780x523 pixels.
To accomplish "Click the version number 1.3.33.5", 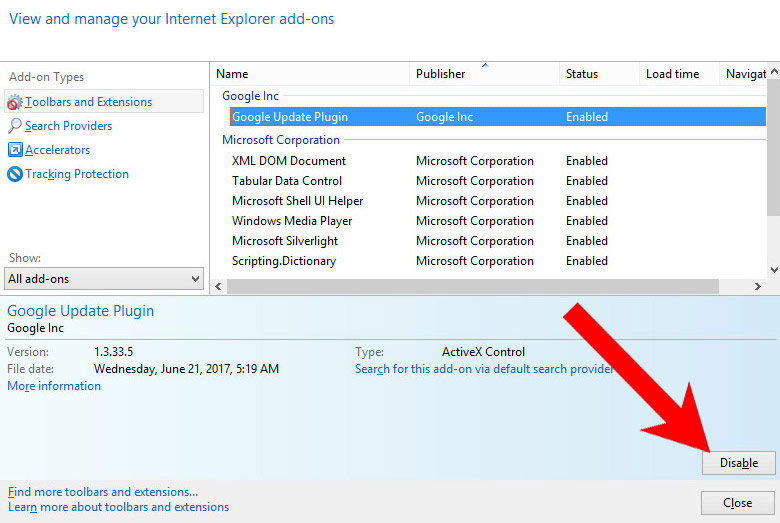I will pyautogui.click(x=113, y=352).
